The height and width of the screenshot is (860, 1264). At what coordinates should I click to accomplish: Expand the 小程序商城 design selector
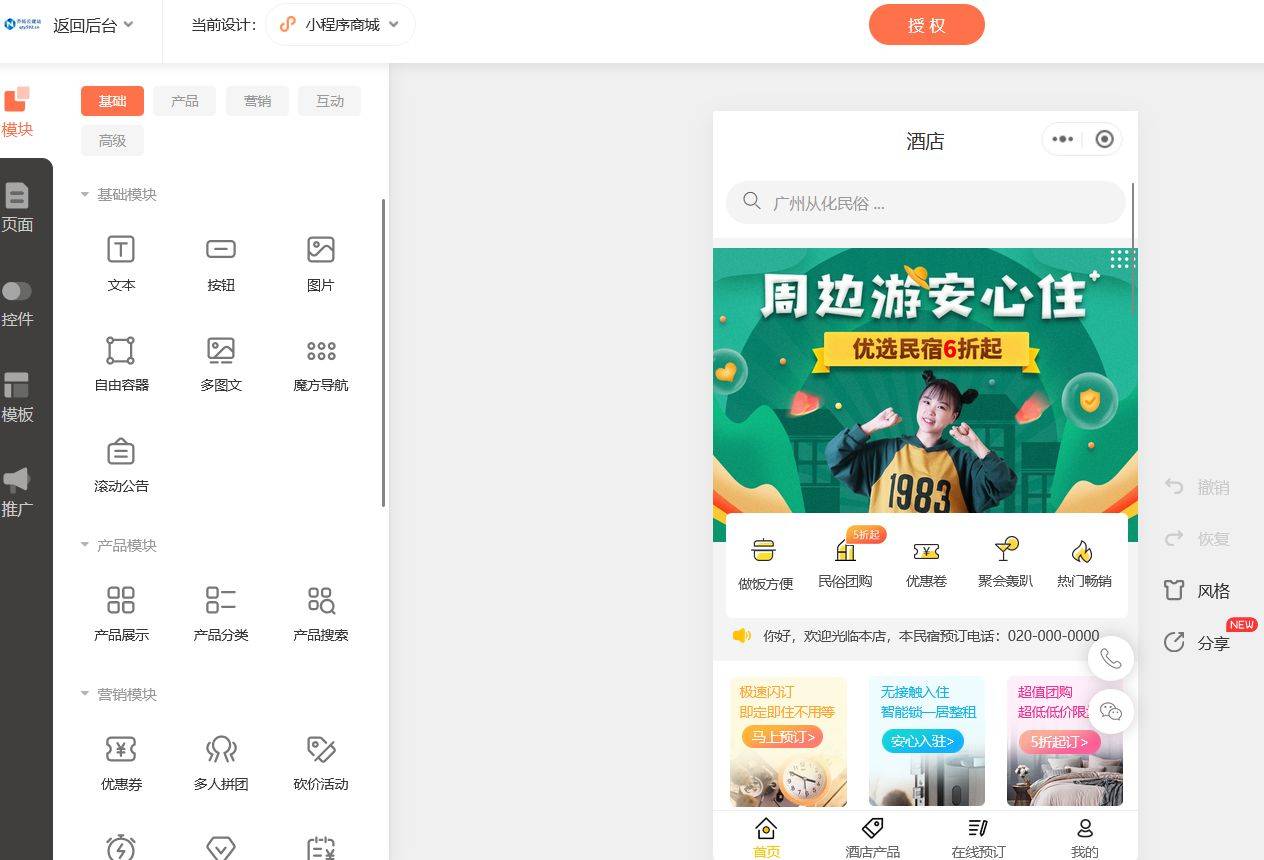(341, 25)
